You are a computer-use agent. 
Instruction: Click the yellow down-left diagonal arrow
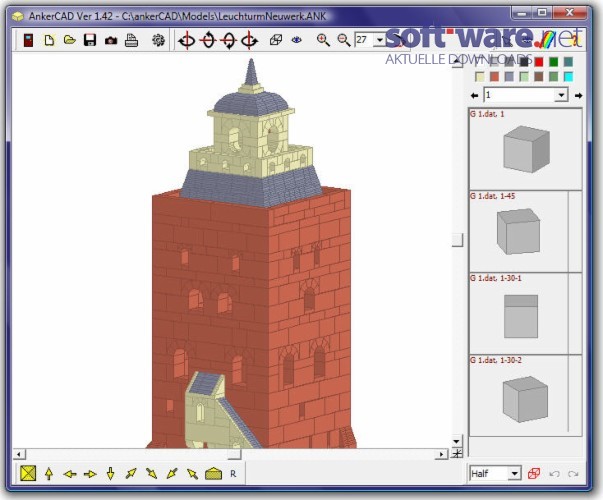click(172, 473)
